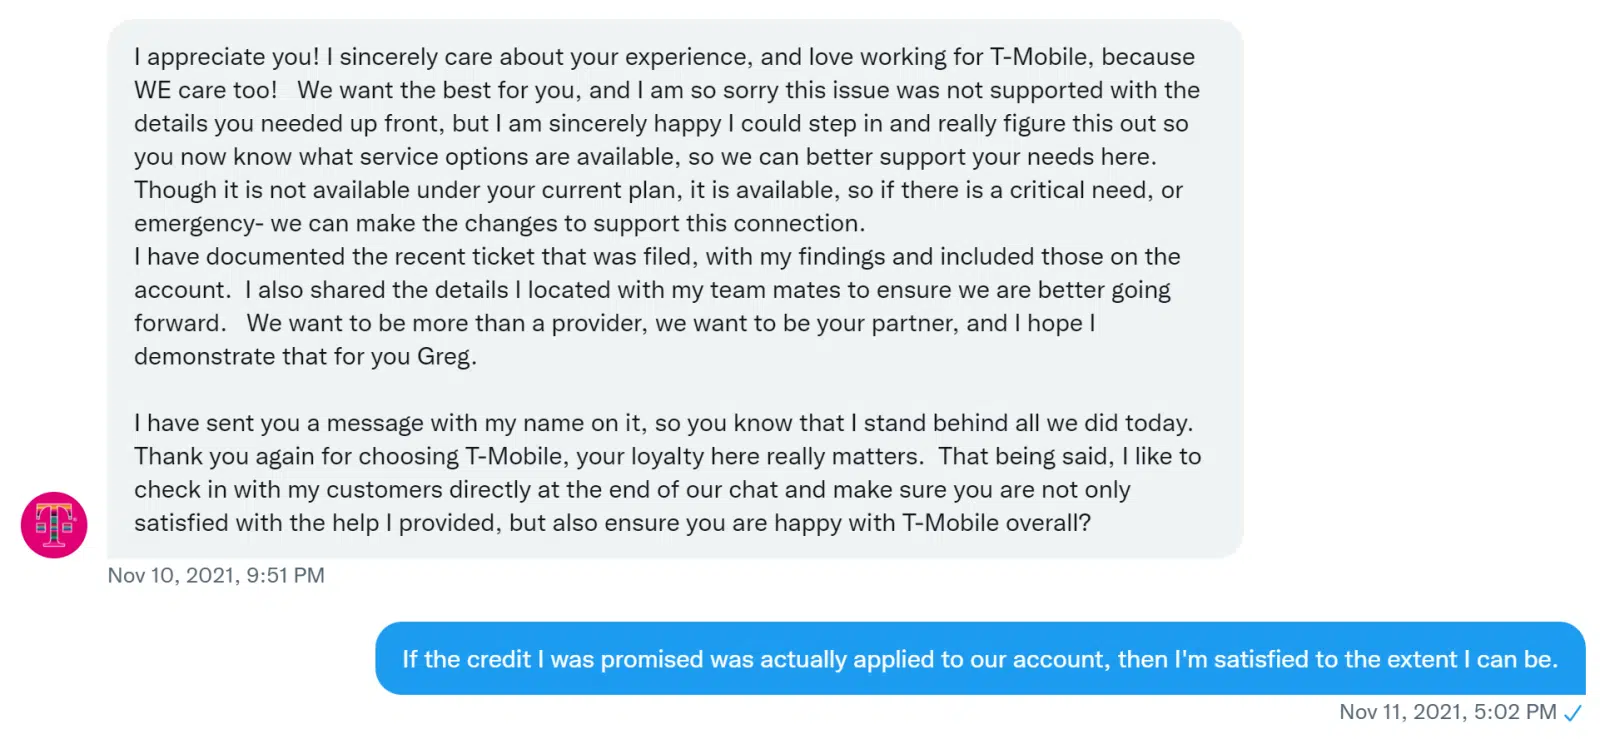Click "T-Mobile overall?" at the message end
1600x739 pixels.
point(996,523)
